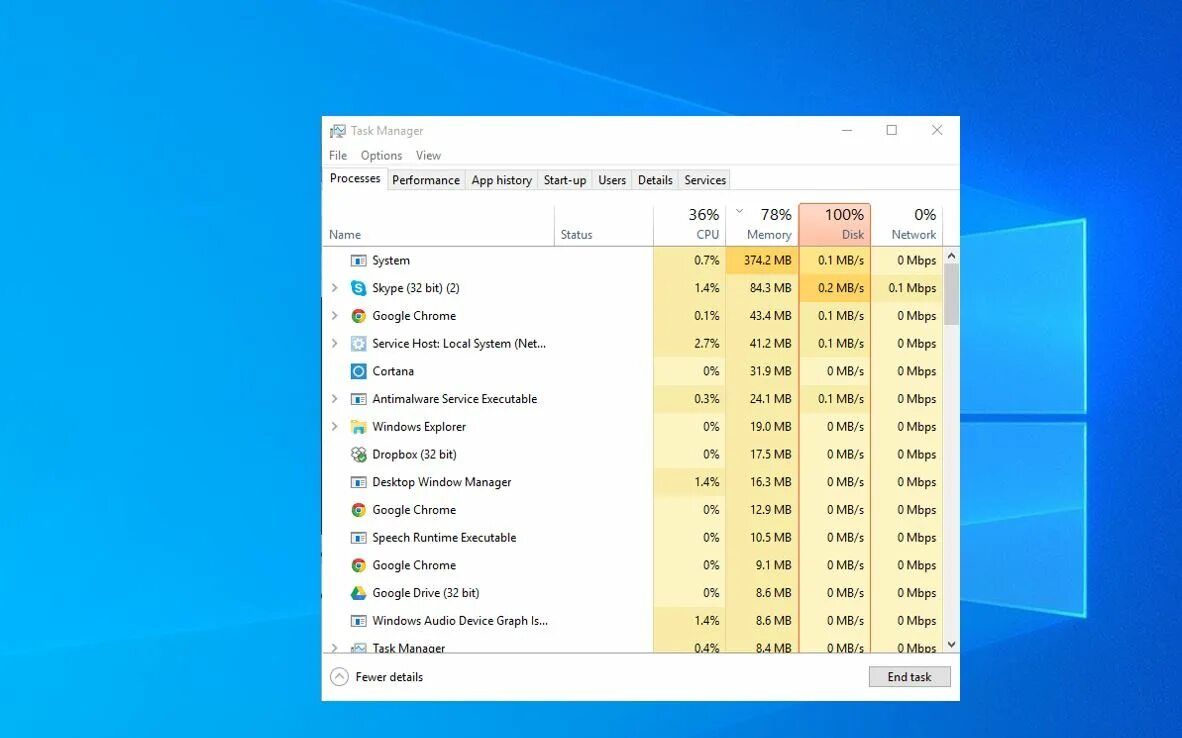
Task: Select the Dropbox (32 bit) row name
Action: (414, 455)
